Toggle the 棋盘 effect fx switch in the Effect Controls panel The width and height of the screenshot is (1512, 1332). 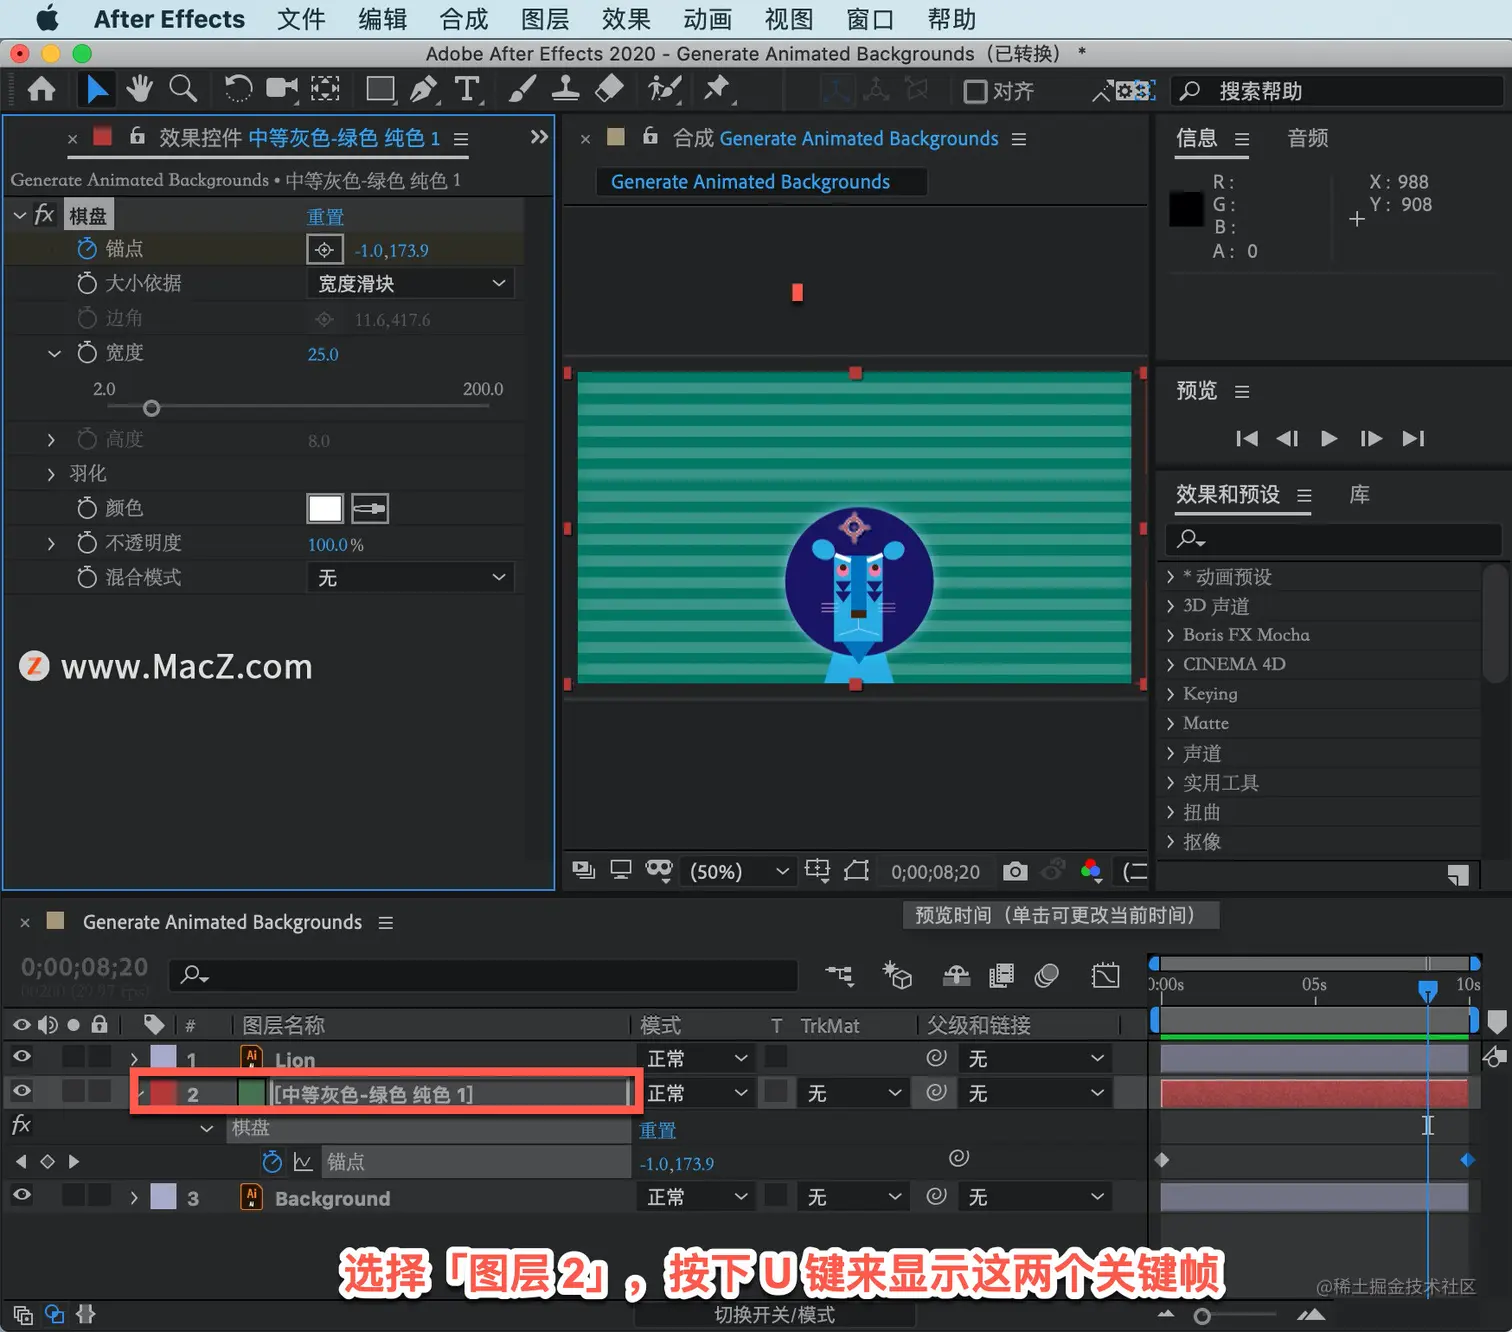click(x=44, y=215)
